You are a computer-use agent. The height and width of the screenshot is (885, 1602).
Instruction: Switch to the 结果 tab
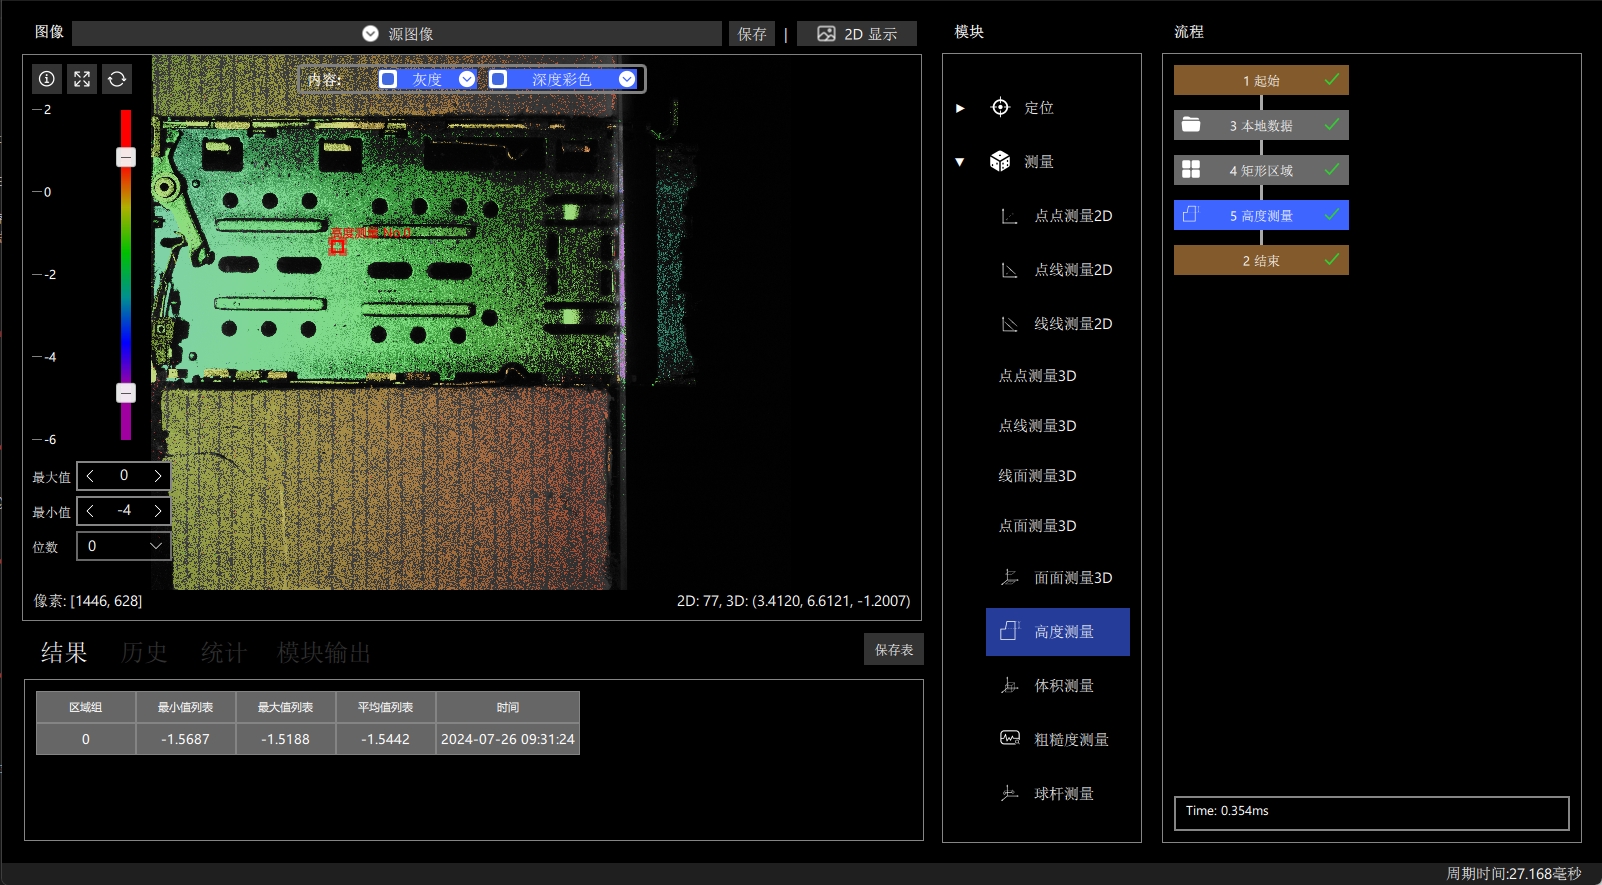(64, 653)
